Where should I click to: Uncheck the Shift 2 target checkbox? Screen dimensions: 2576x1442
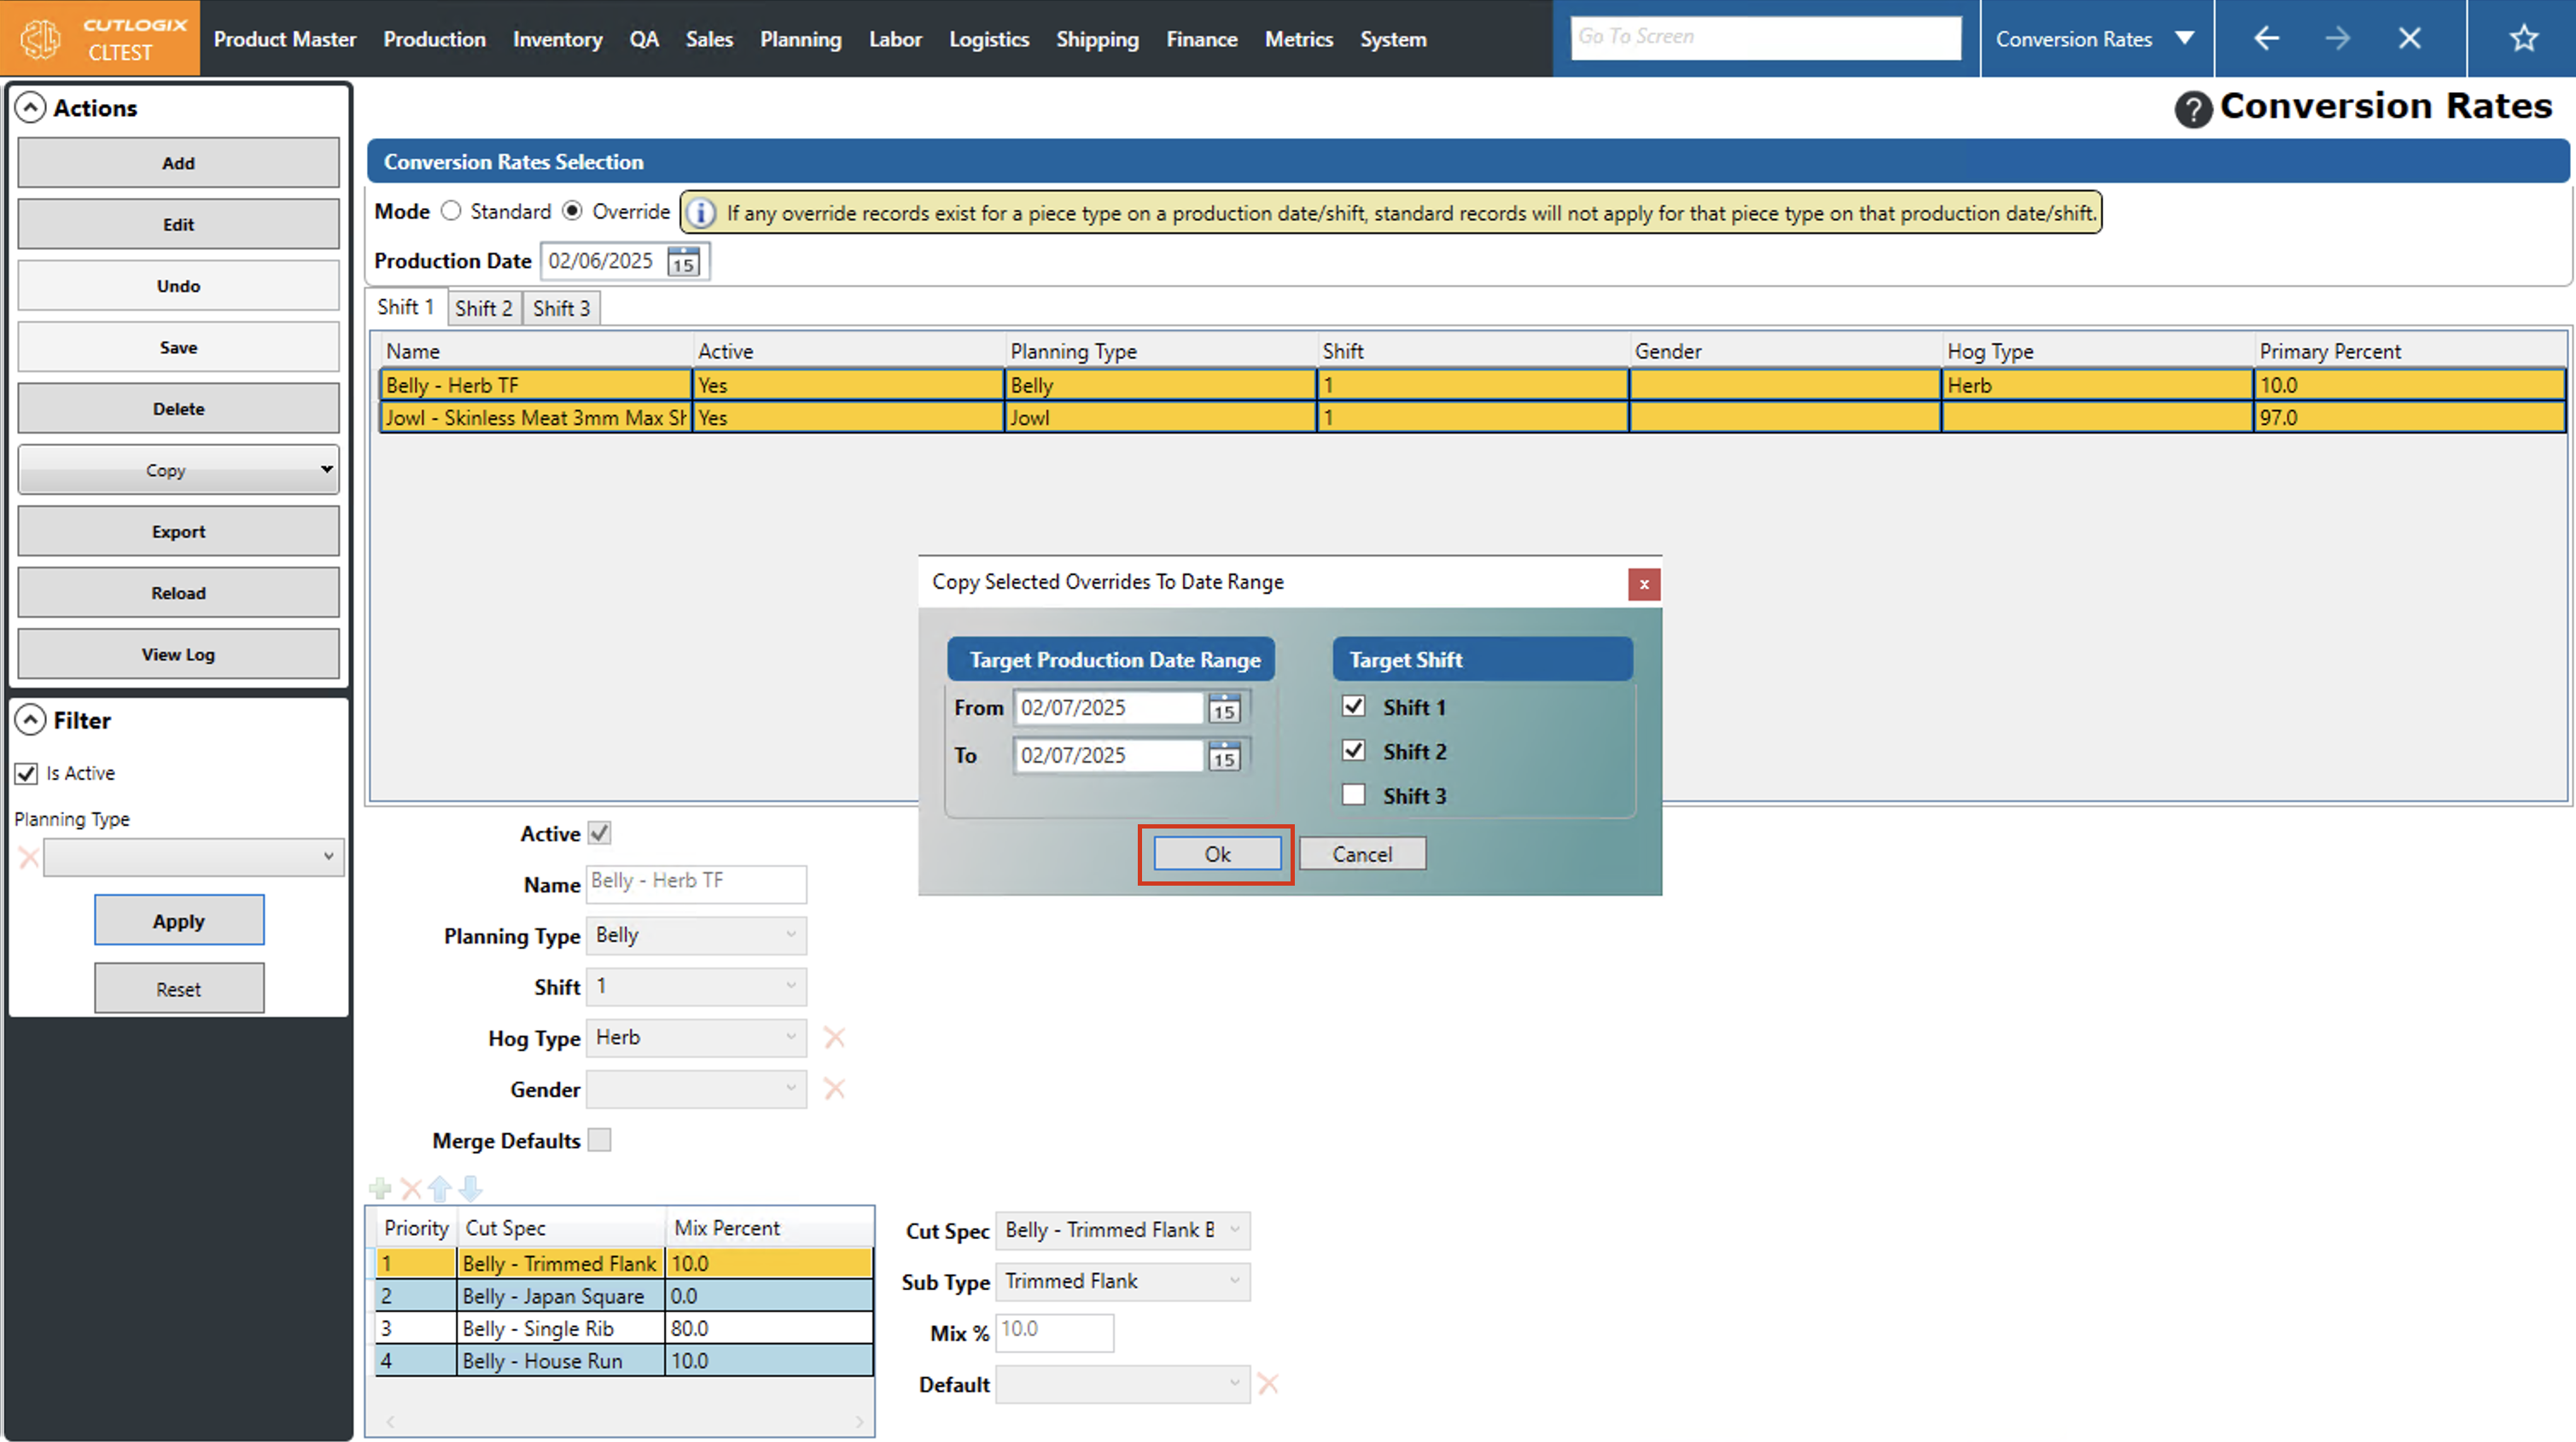1354,751
